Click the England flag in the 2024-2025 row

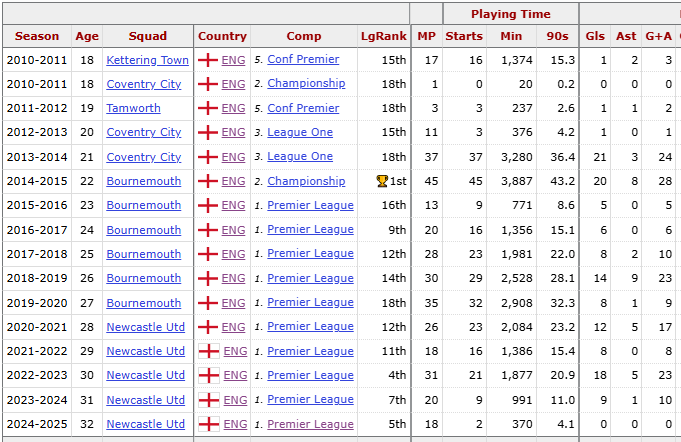pos(208,424)
